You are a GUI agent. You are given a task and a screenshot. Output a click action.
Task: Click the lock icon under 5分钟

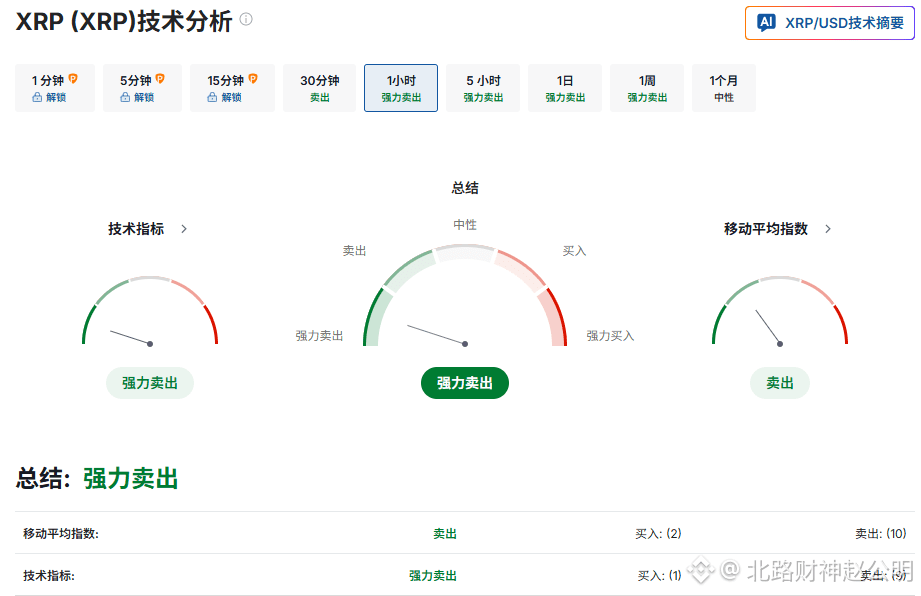point(125,97)
